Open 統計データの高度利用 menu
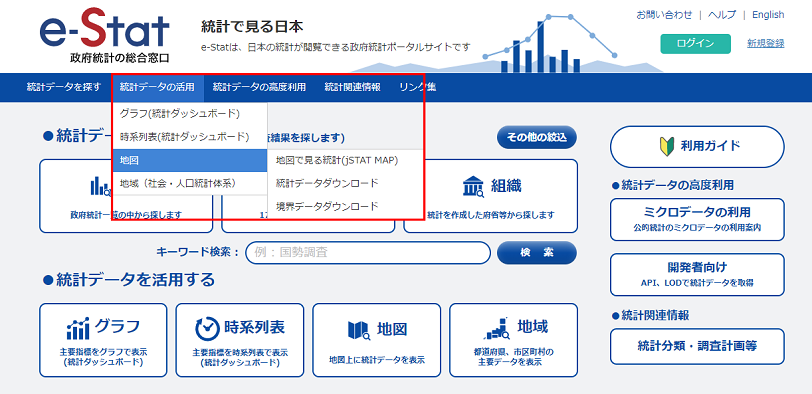Viewport: 812px width, 394px height. (259, 87)
